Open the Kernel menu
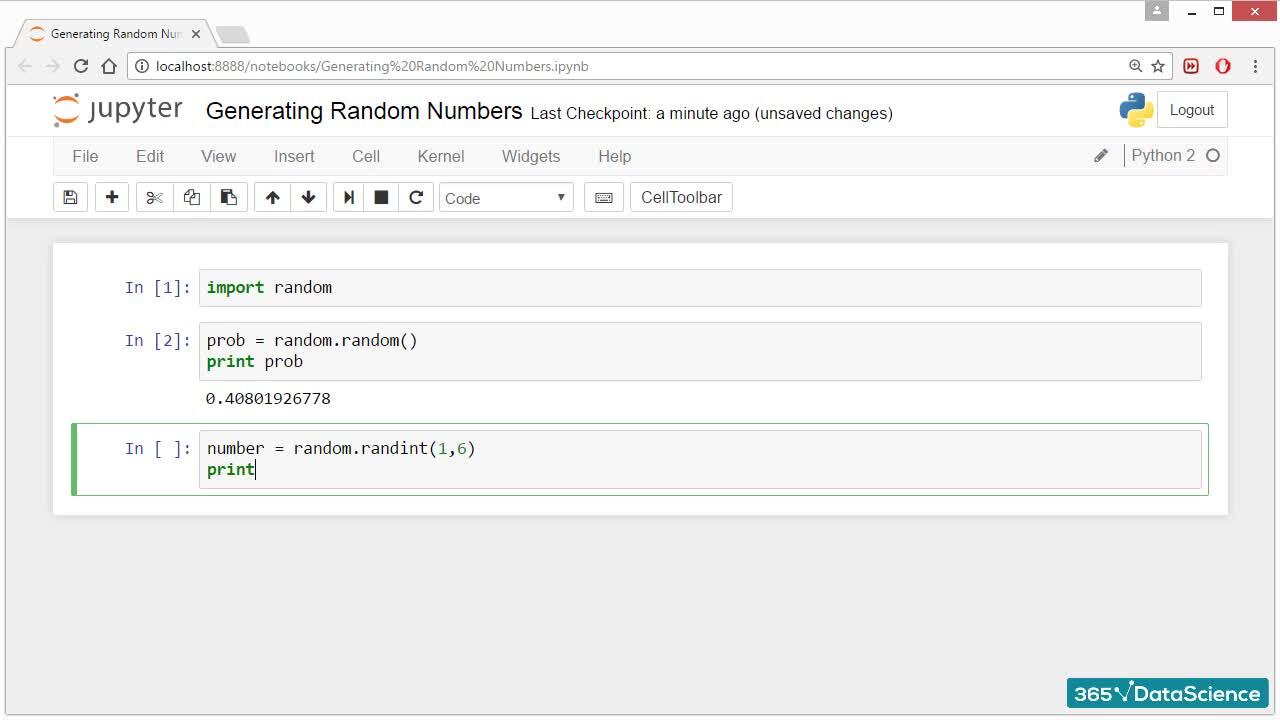The width and height of the screenshot is (1280, 720). tap(441, 156)
